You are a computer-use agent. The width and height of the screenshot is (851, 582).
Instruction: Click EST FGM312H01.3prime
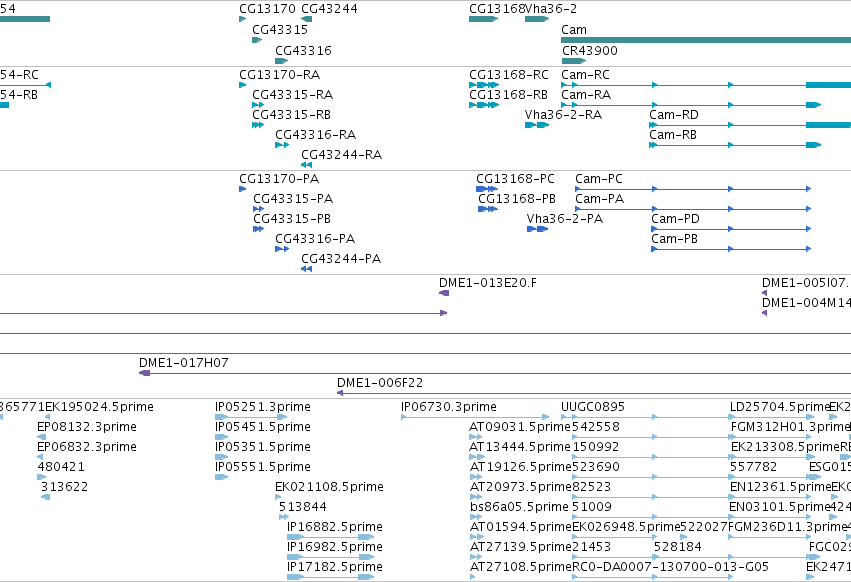click(x=788, y=427)
